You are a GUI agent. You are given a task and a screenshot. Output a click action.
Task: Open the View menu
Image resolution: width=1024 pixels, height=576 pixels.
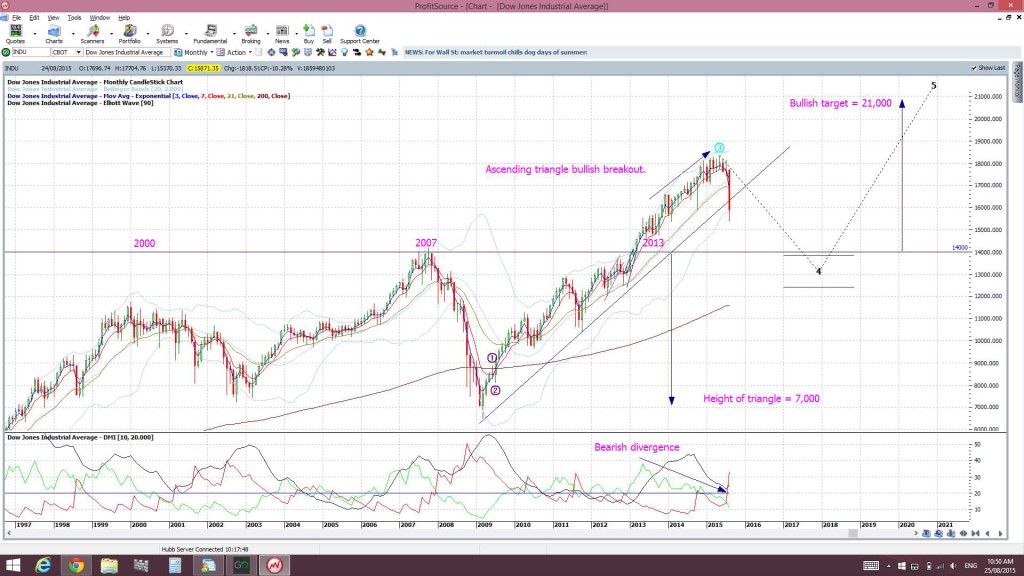(53, 18)
